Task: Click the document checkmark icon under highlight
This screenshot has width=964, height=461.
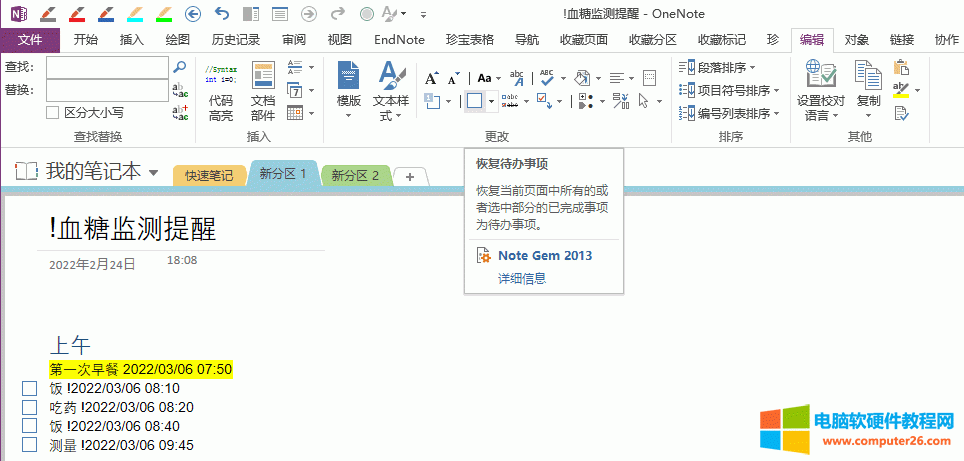Action: (x=901, y=113)
